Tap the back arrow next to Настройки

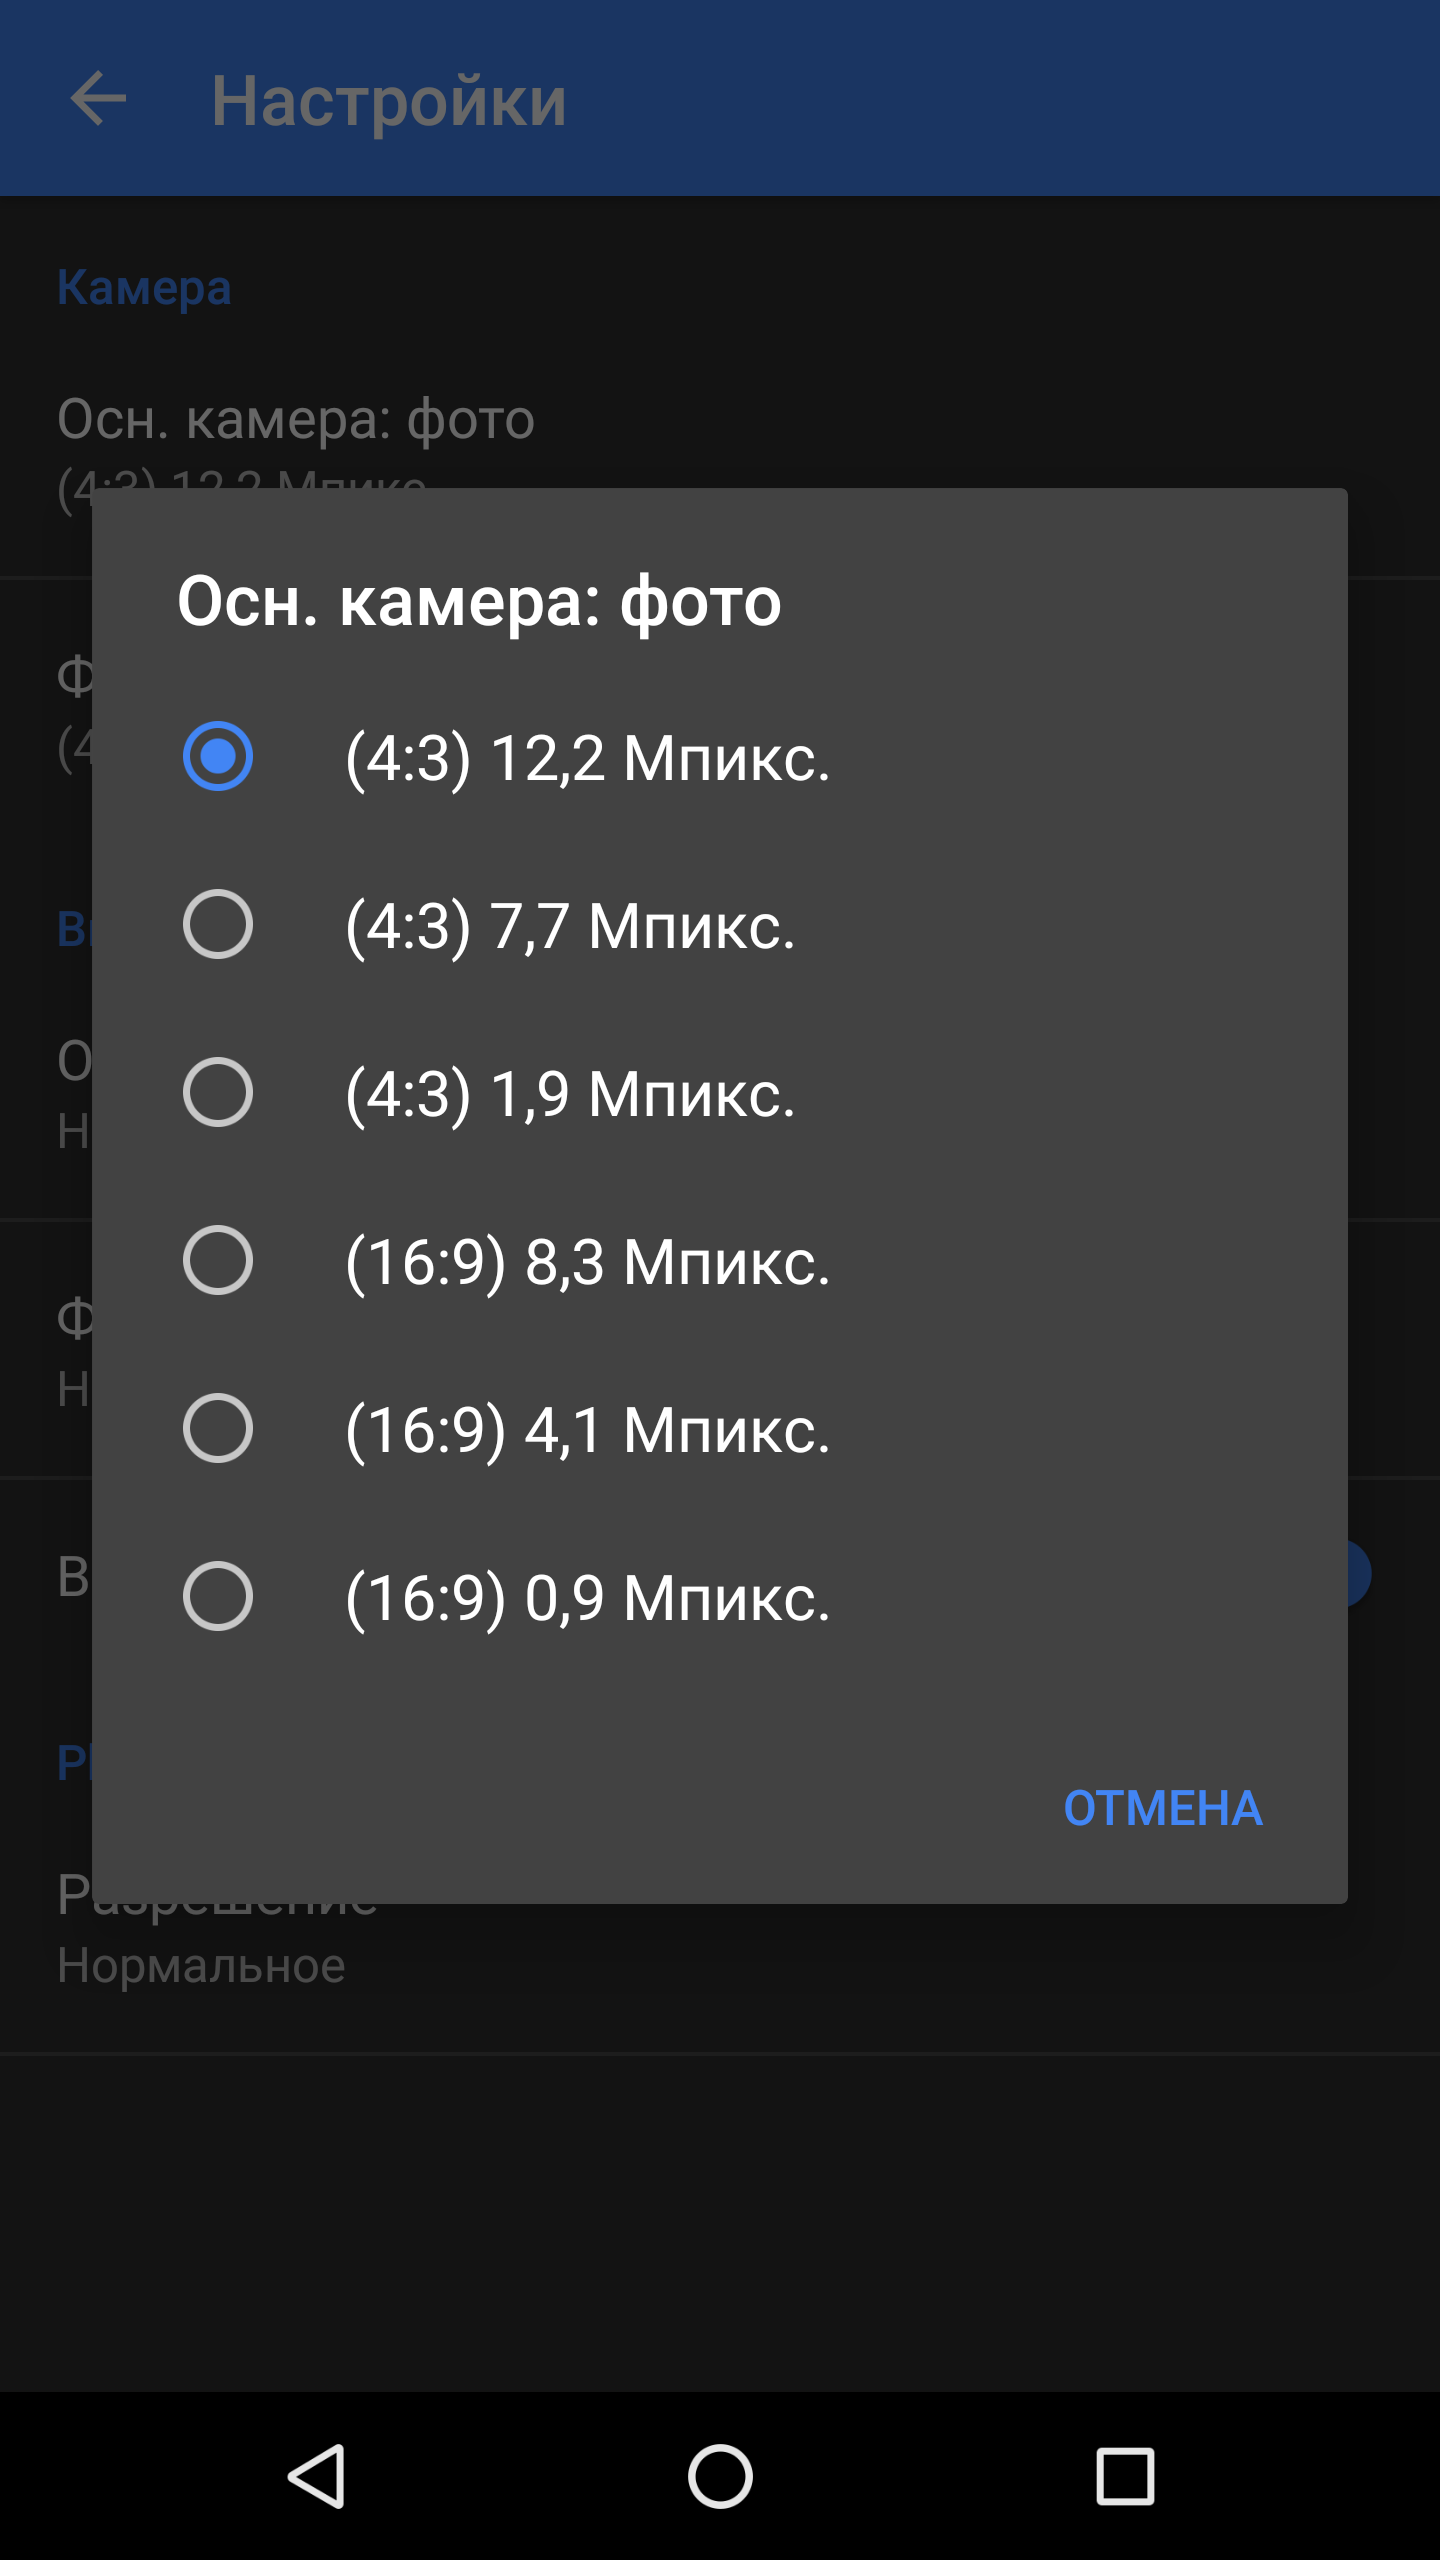pyautogui.click(x=98, y=99)
